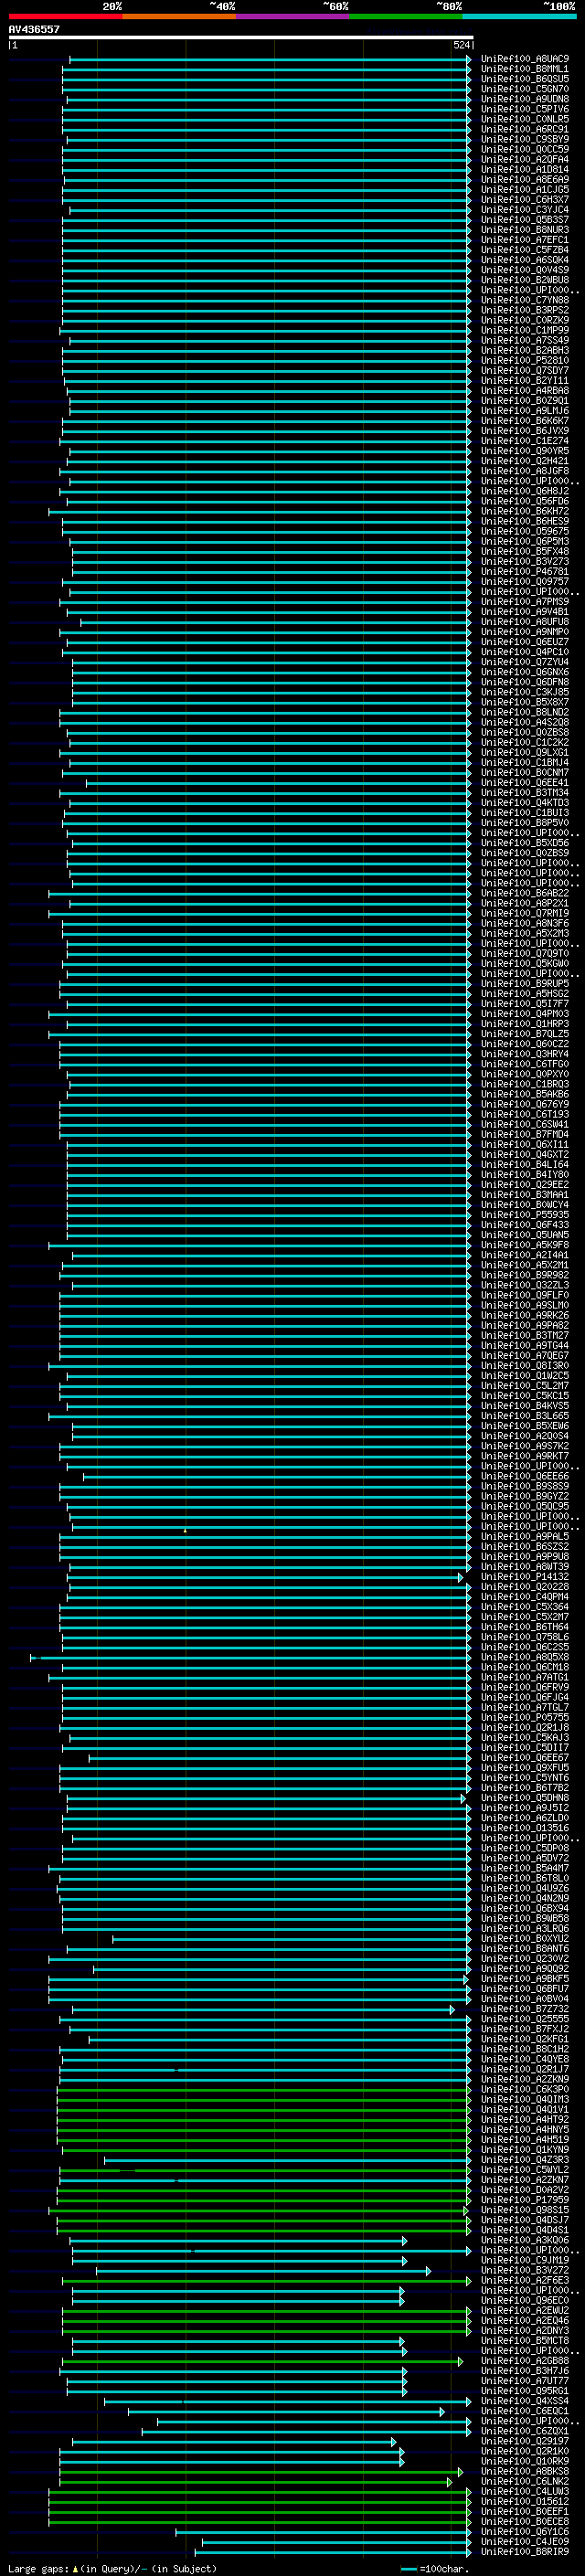
Task: Click the Large gaps legend text
Action: coord(112,2569)
